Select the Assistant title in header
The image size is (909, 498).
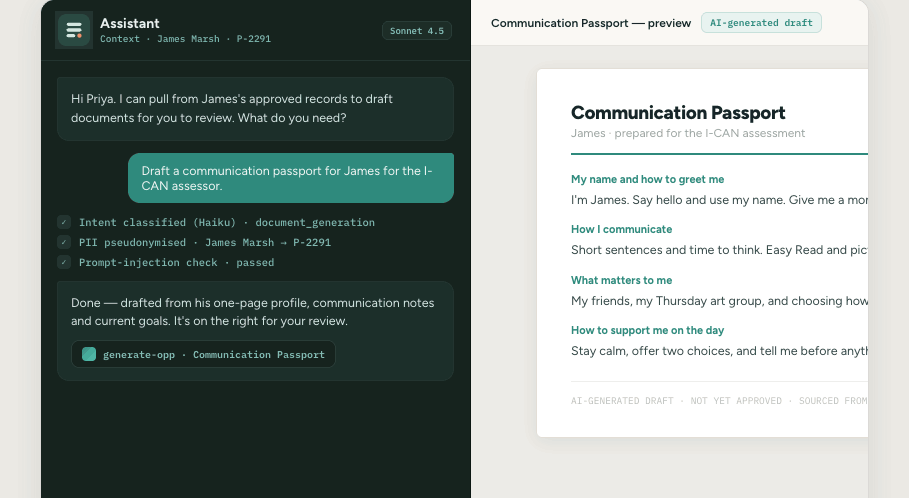tap(129, 23)
